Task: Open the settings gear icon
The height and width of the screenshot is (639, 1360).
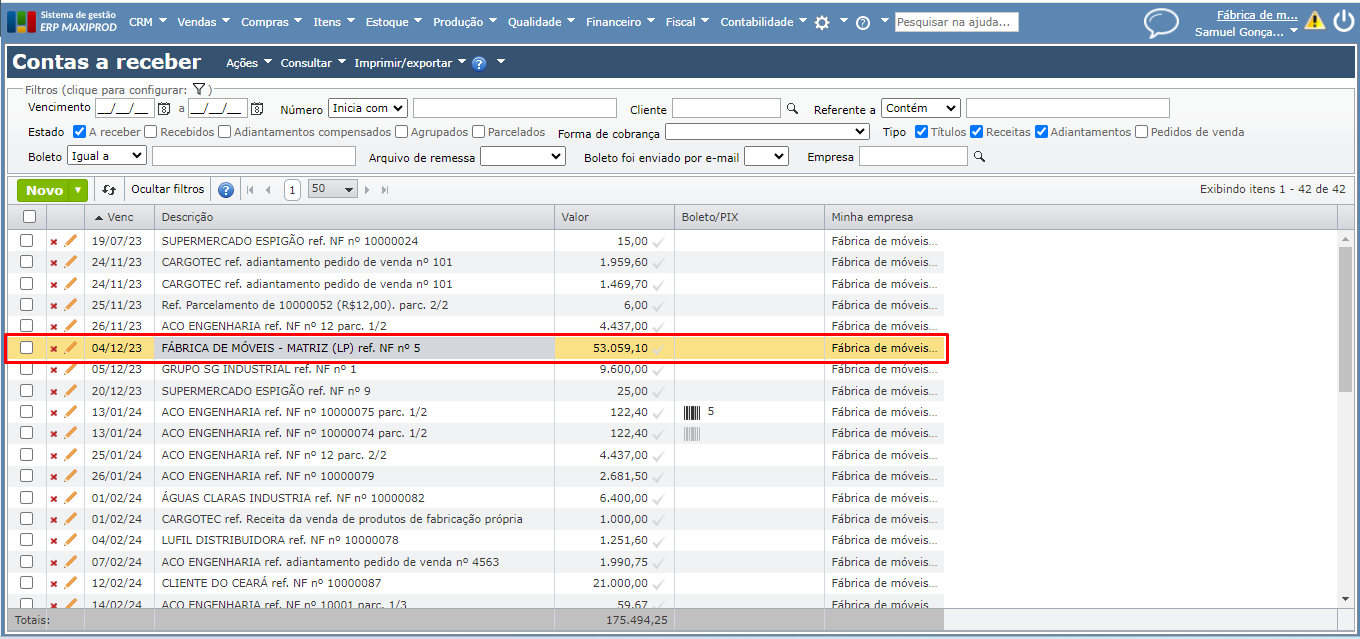Action: click(x=822, y=22)
